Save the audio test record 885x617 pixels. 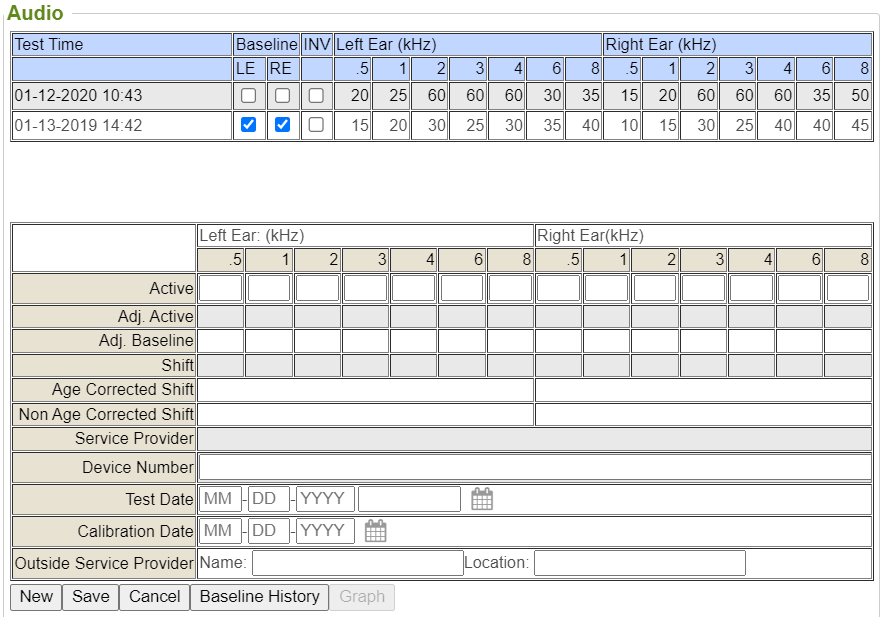pos(90,597)
